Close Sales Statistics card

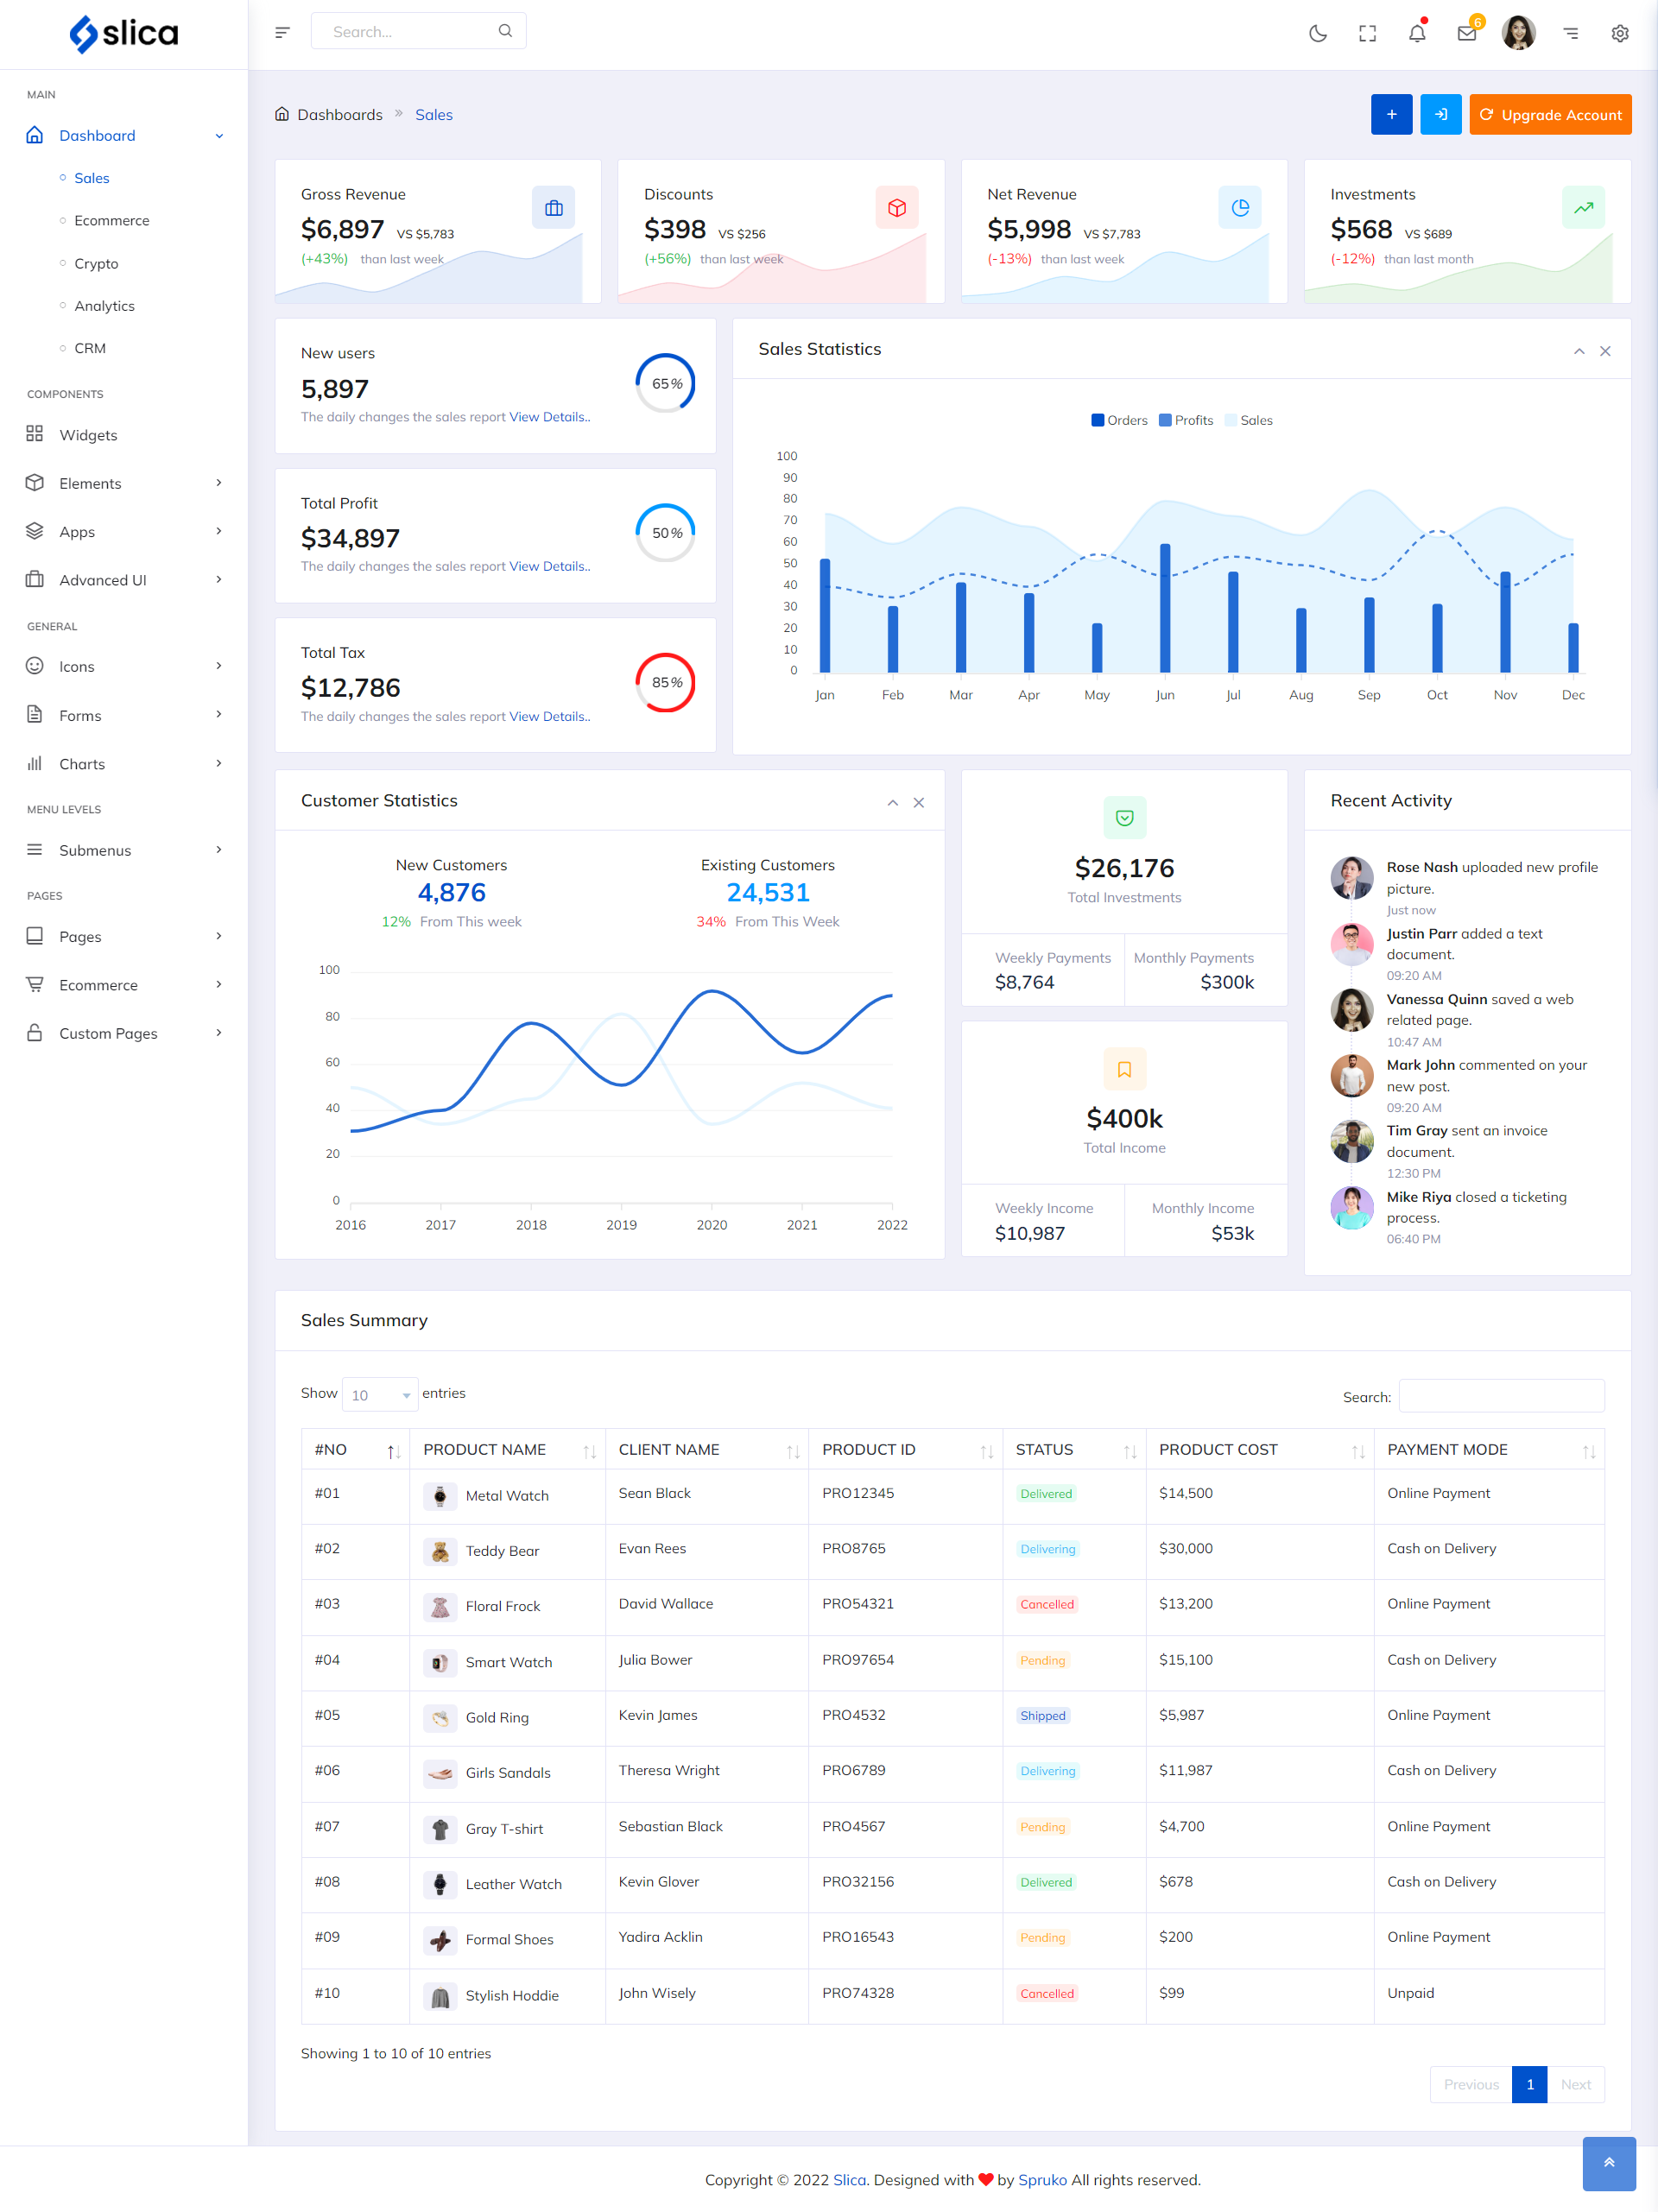point(1605,351)
